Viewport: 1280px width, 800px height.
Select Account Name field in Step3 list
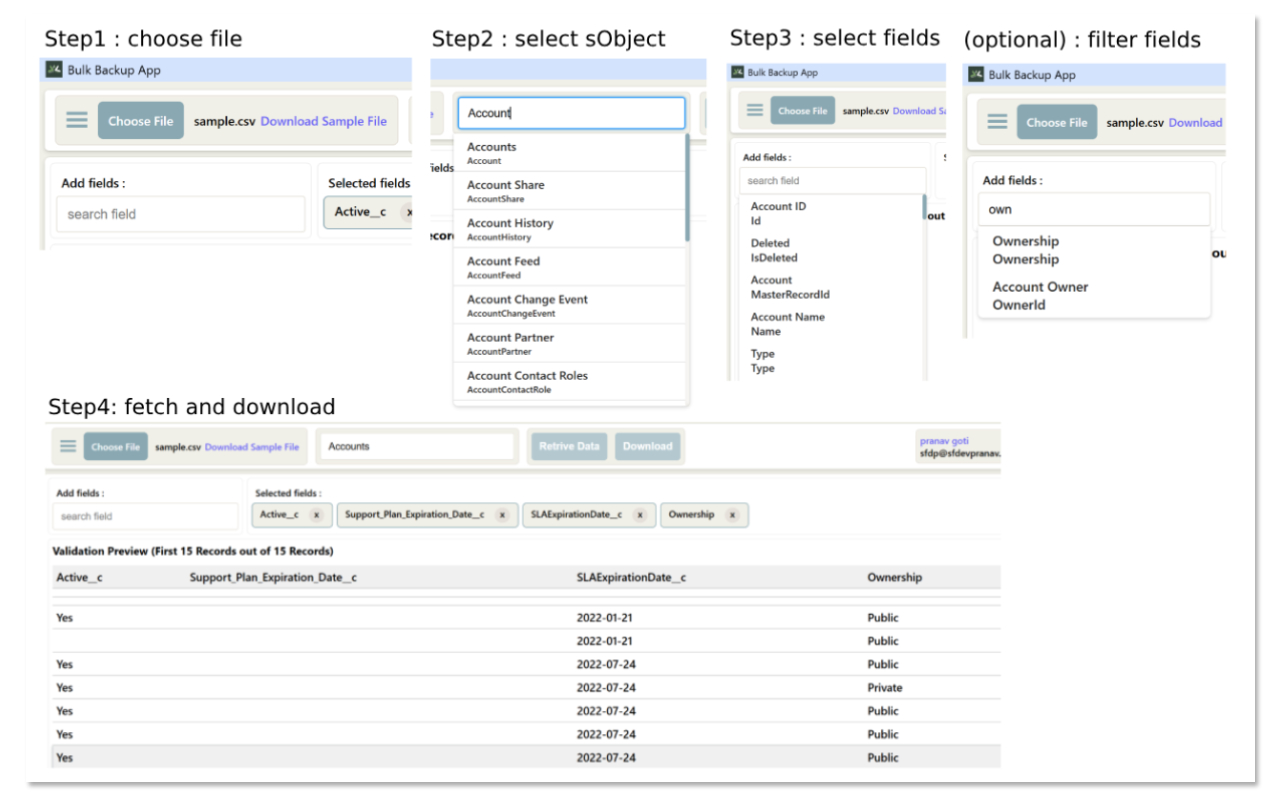(x=830, y=324)
